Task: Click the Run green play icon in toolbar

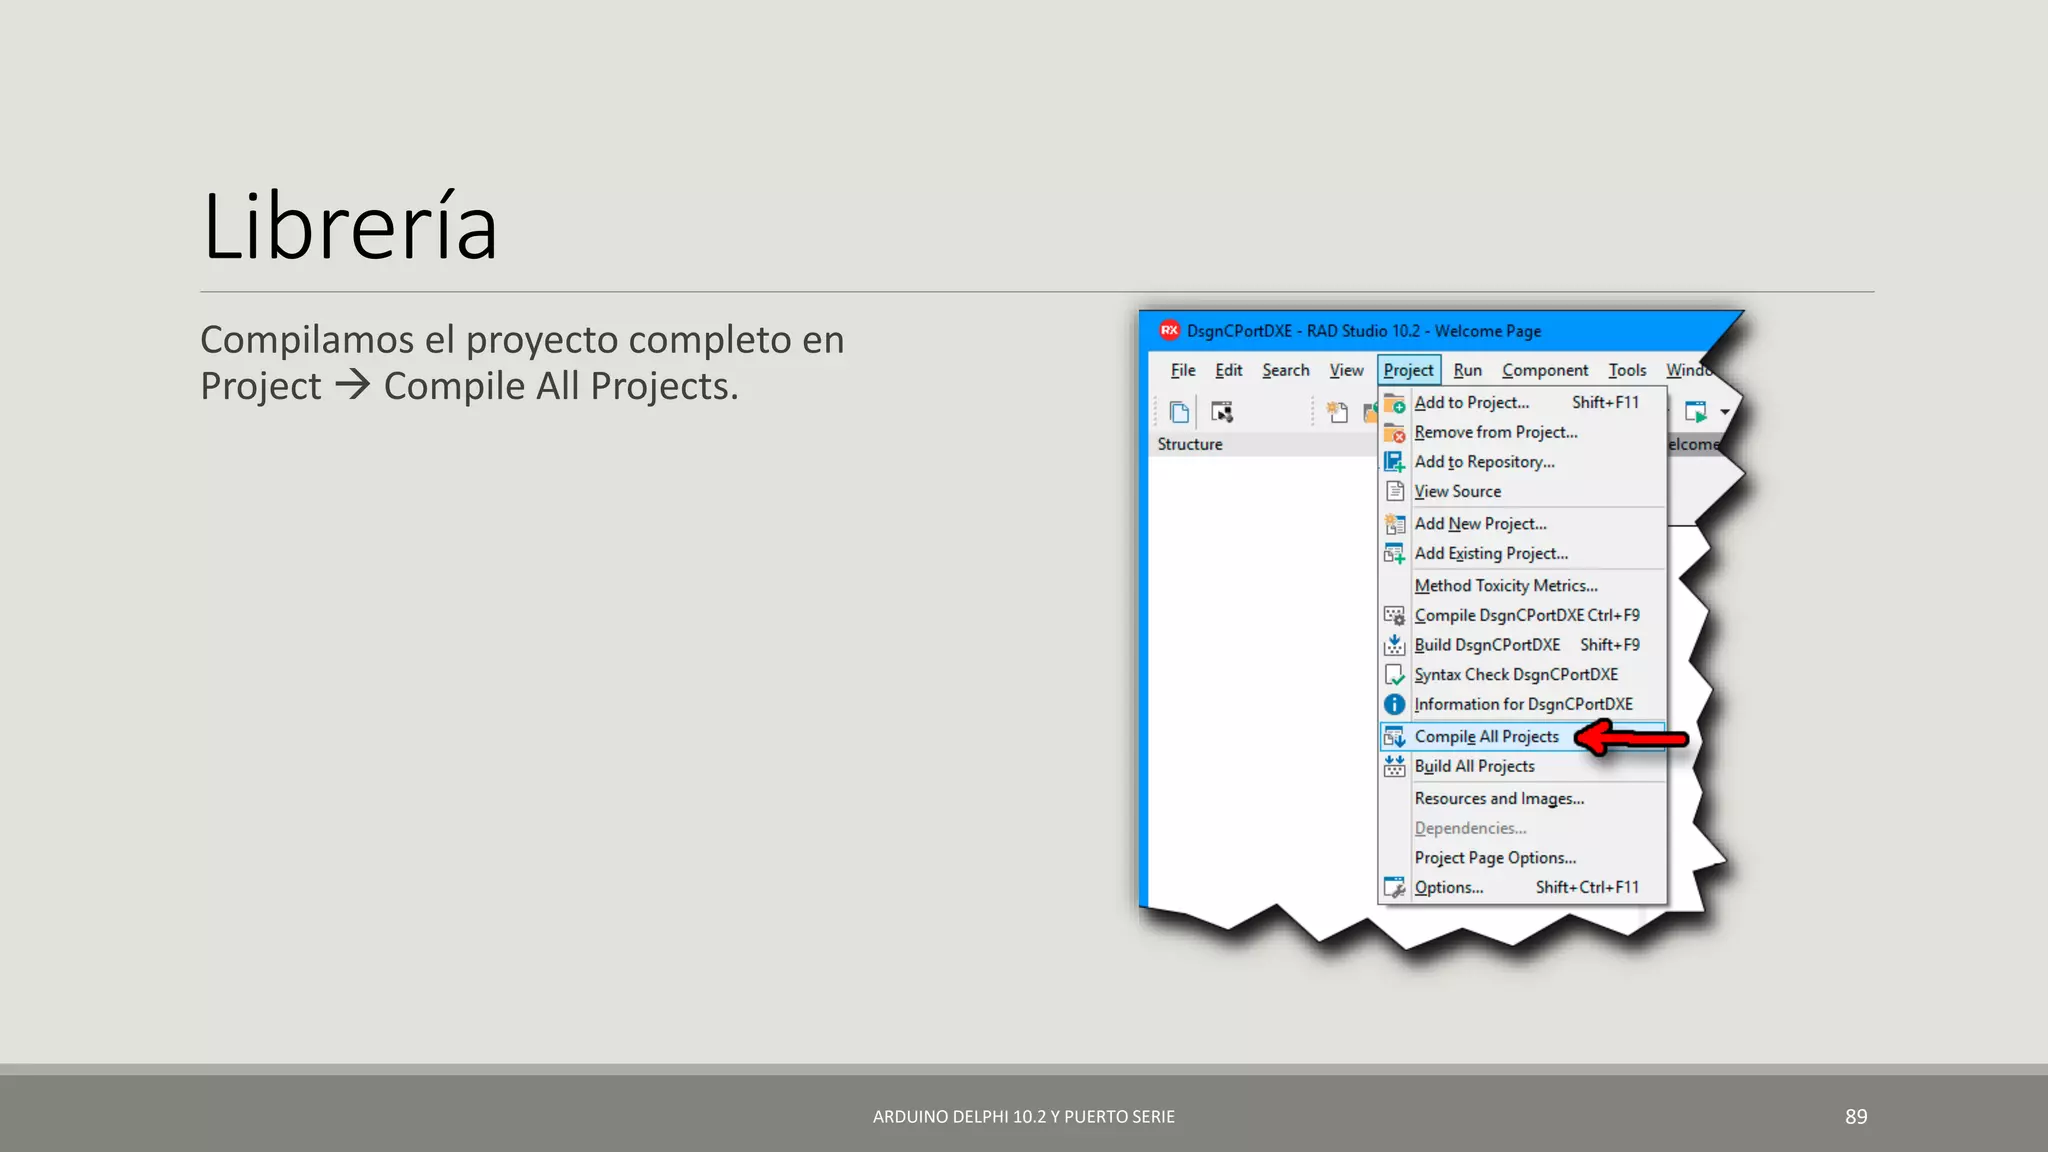Action: (x=1696, y=411)
